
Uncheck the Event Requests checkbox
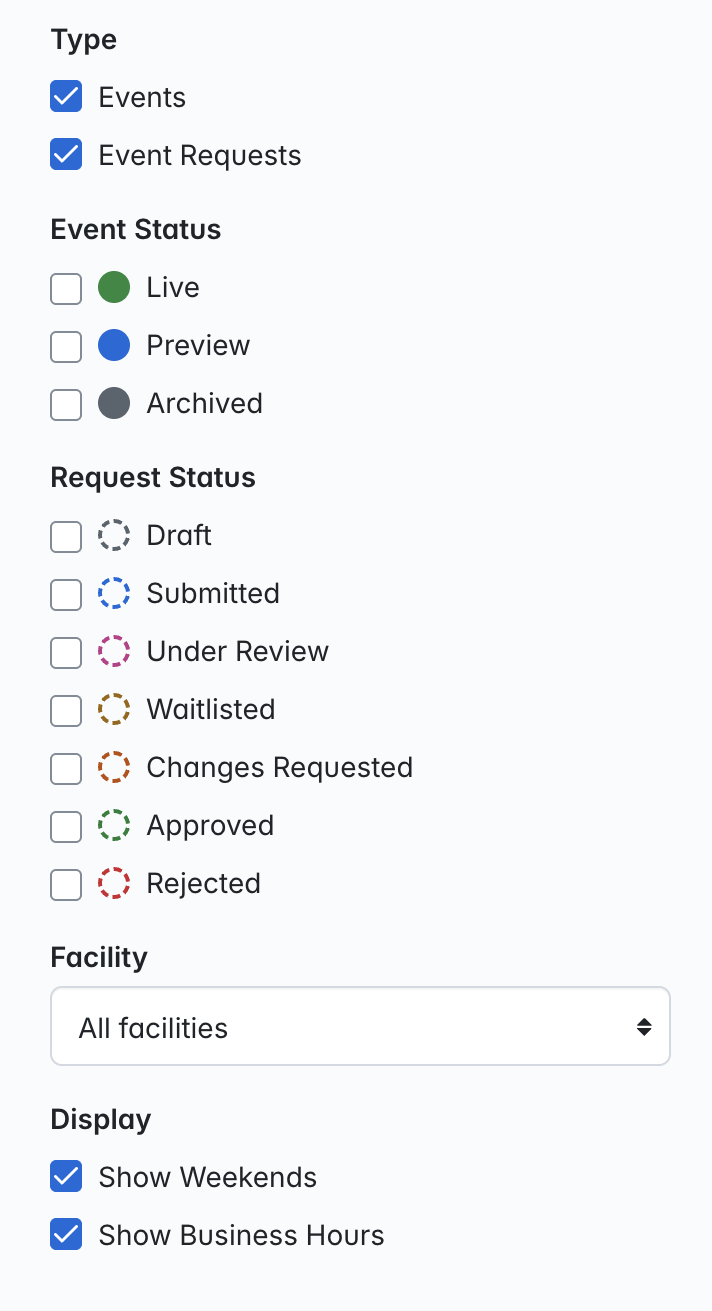pyautogui.click(x=66, y=156)
